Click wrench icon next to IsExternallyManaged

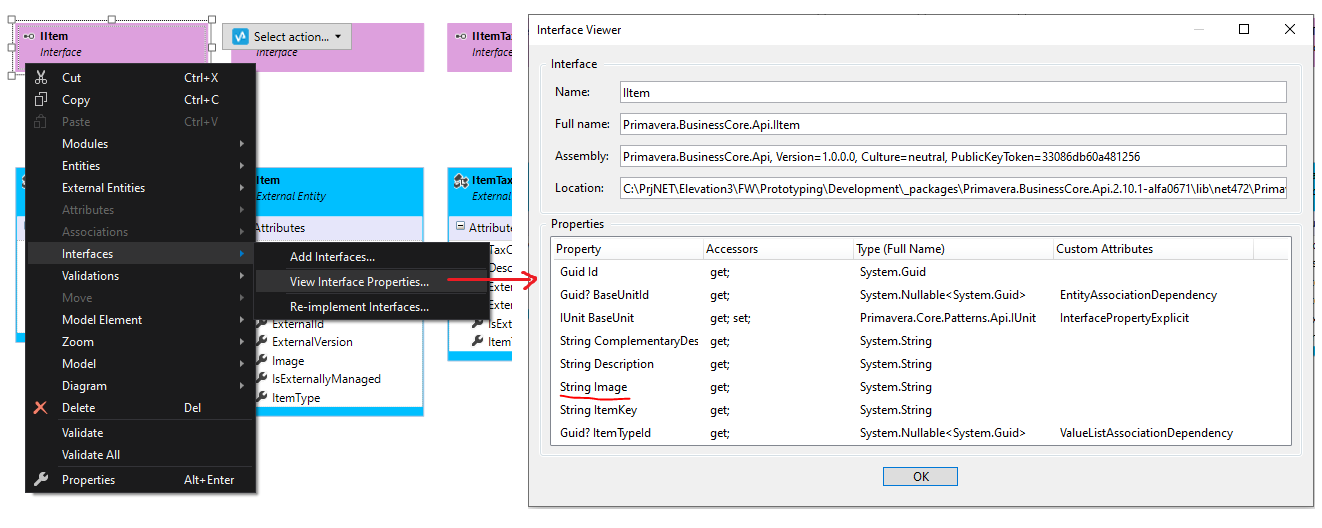coord(263,379)
